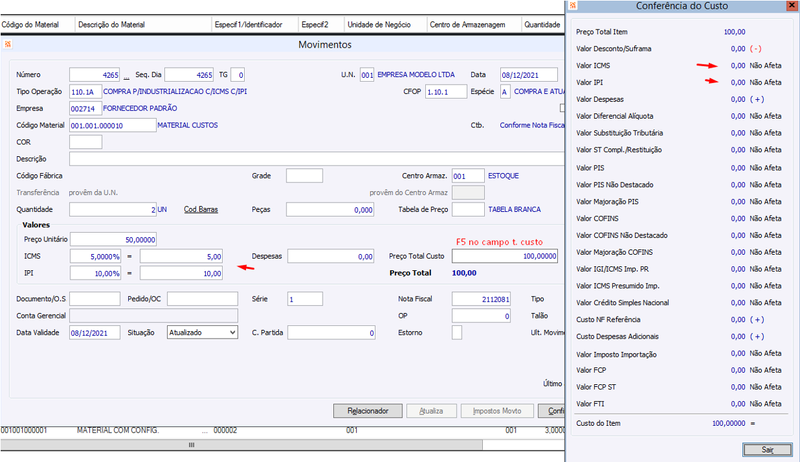Click the ICMS value field 5,00
Screen dimensions: 800x462
[x=181, y=256]
